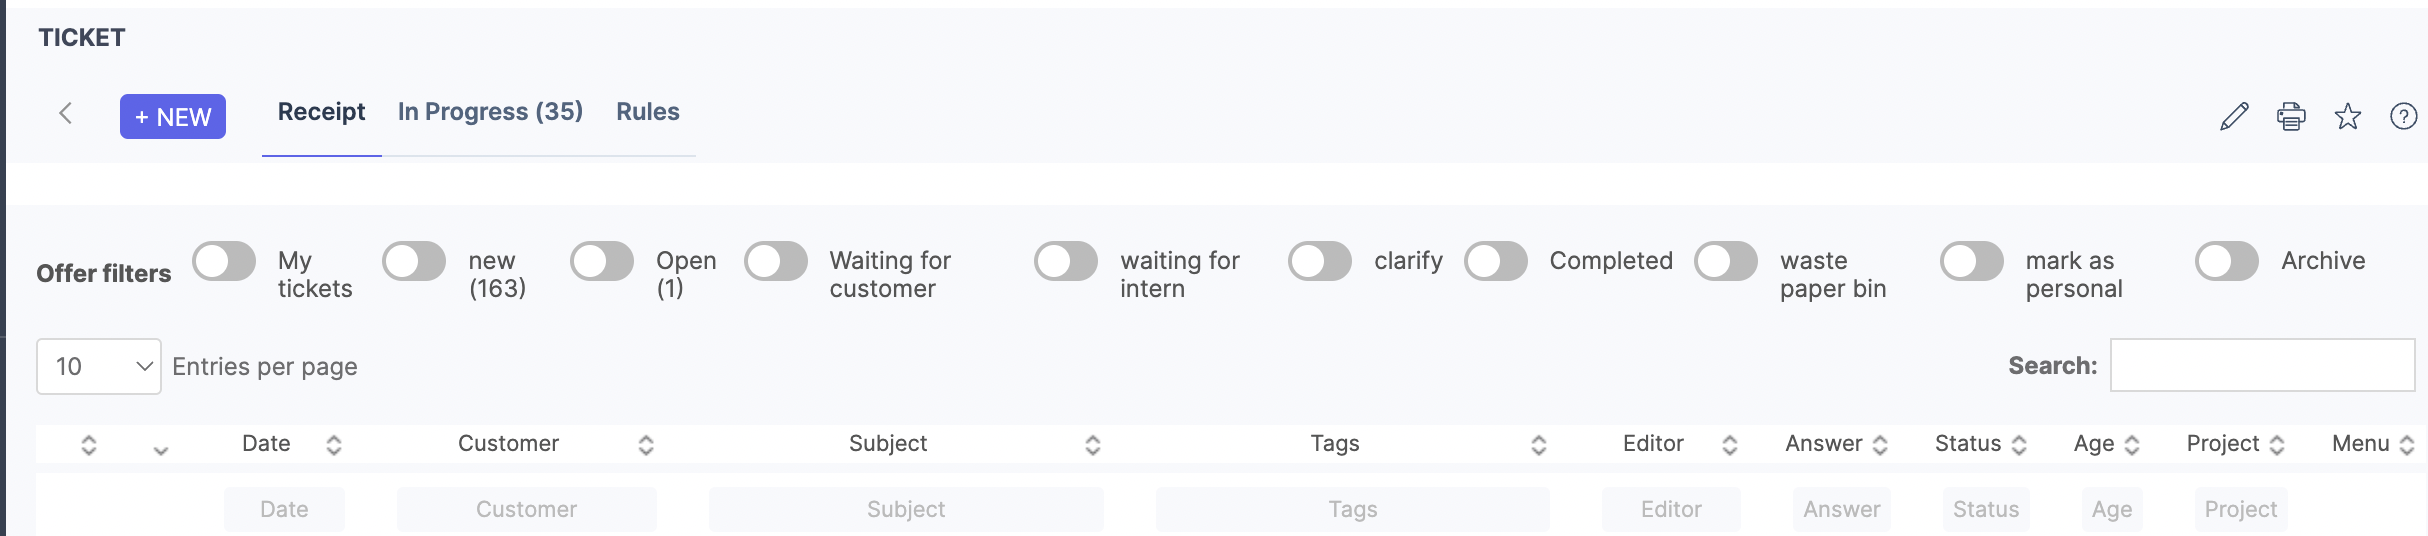Click the + NEW button
2428x536 pixels.
click(x=173, y=117)
